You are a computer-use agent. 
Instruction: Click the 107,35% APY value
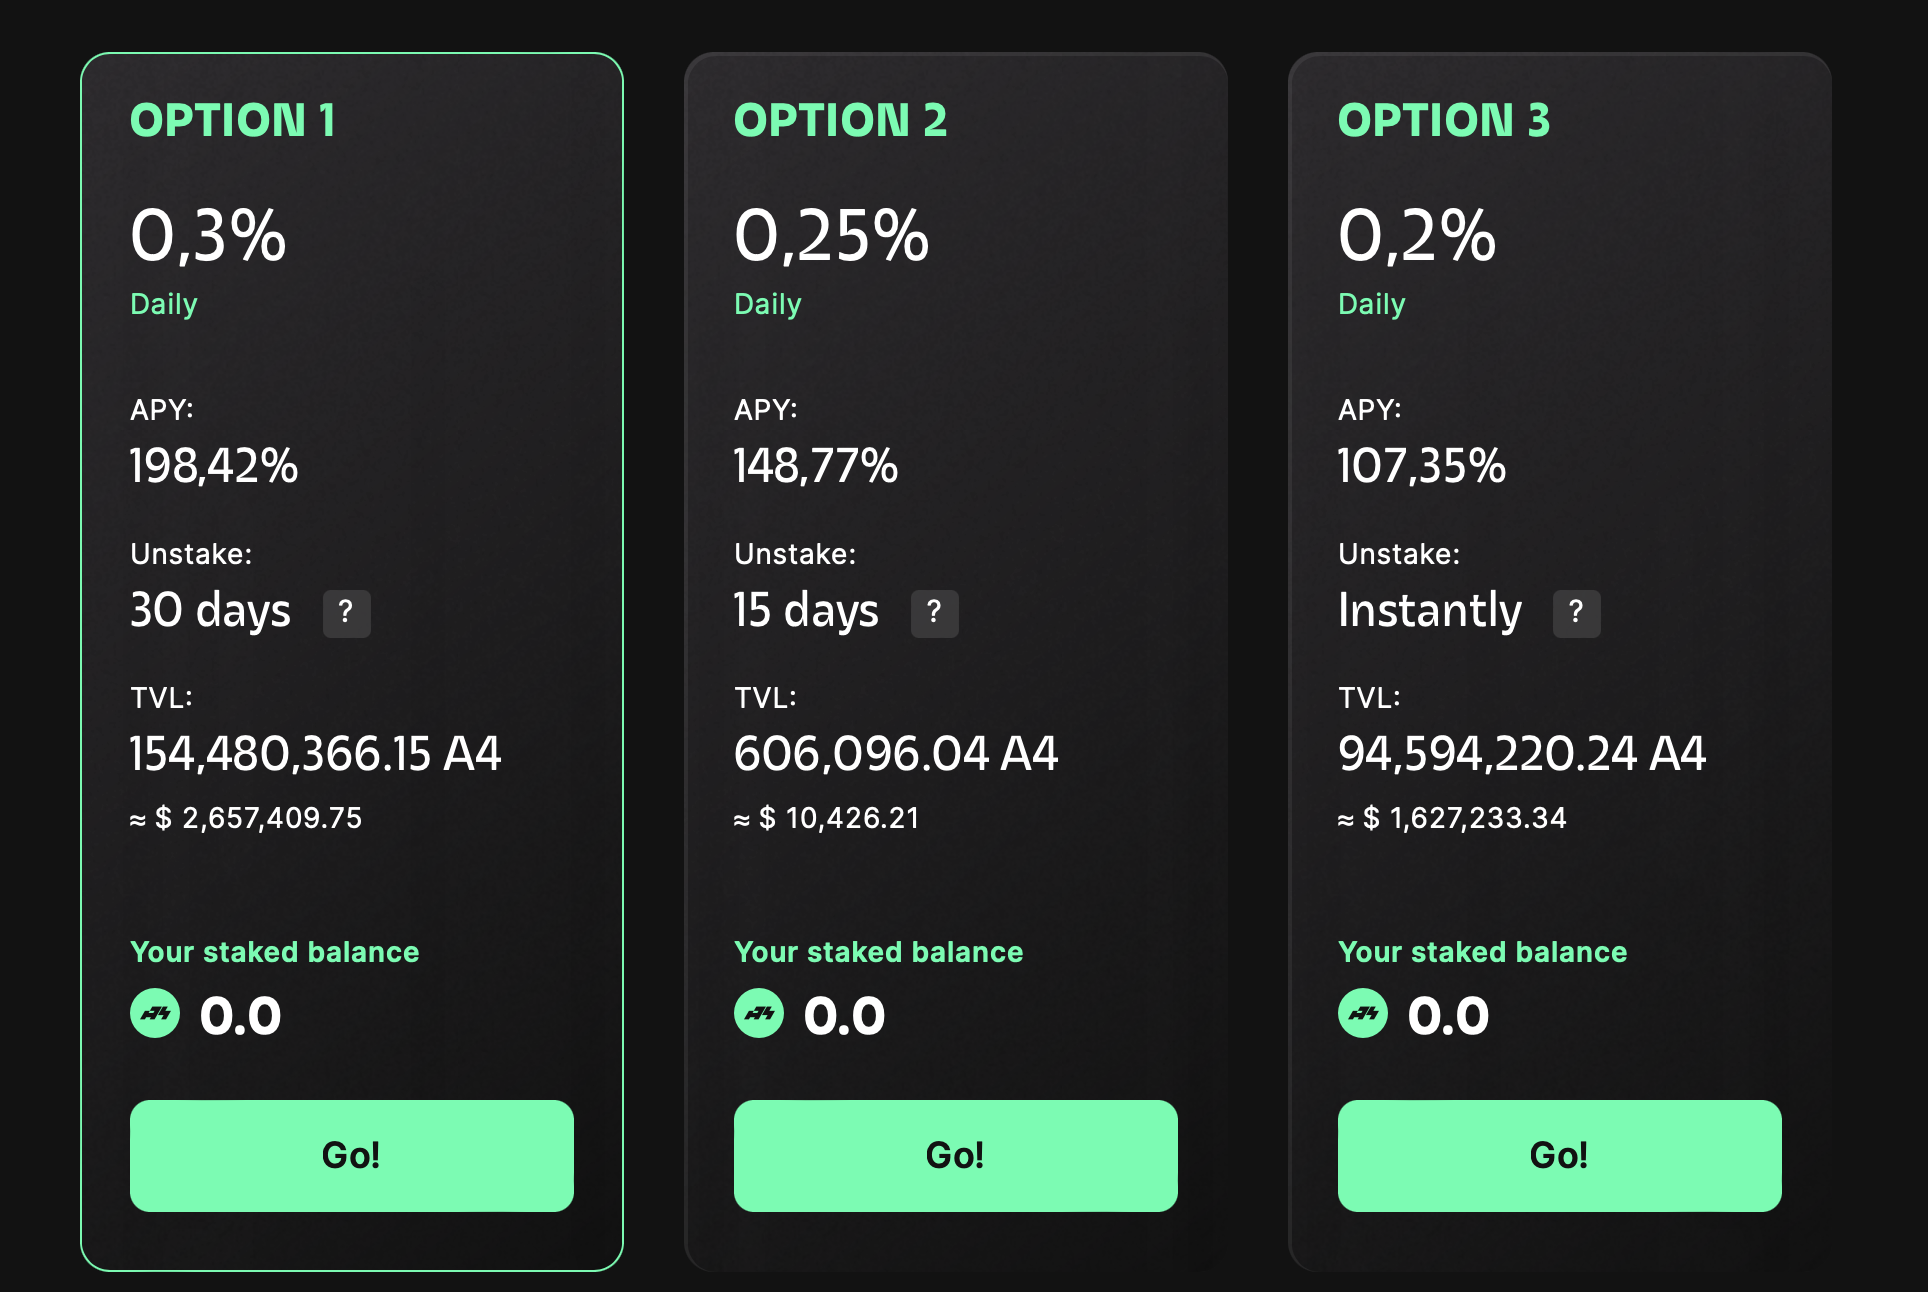pos(1422,466)
